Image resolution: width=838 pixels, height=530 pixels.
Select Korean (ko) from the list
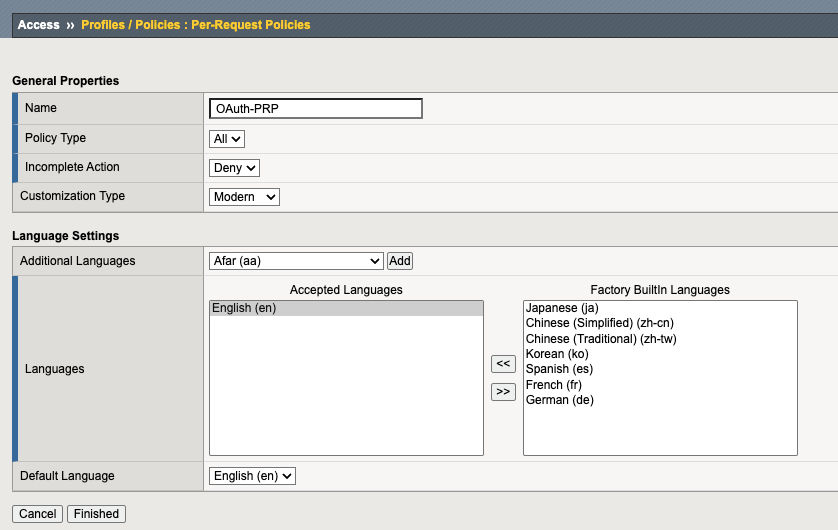pyautogui.click(x=558, y=354)
